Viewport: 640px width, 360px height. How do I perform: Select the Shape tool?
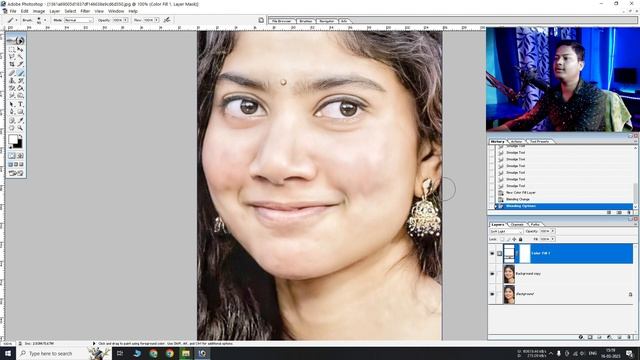point(20,112)
